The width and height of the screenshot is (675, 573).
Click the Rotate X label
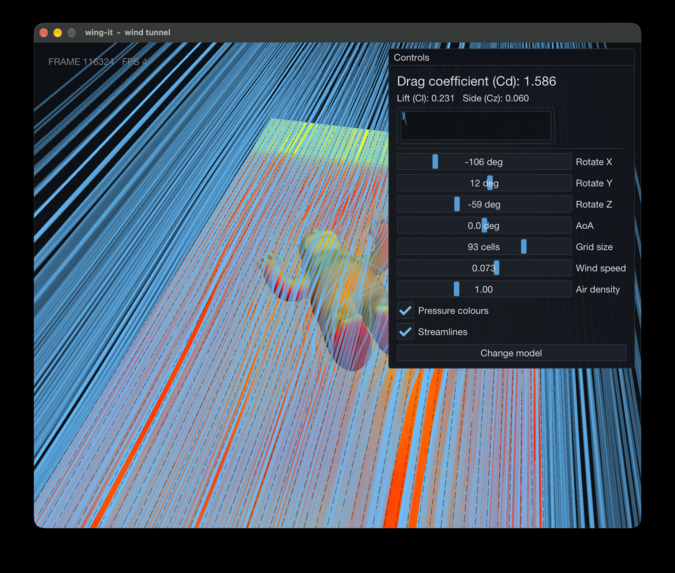tap(594, 162)
